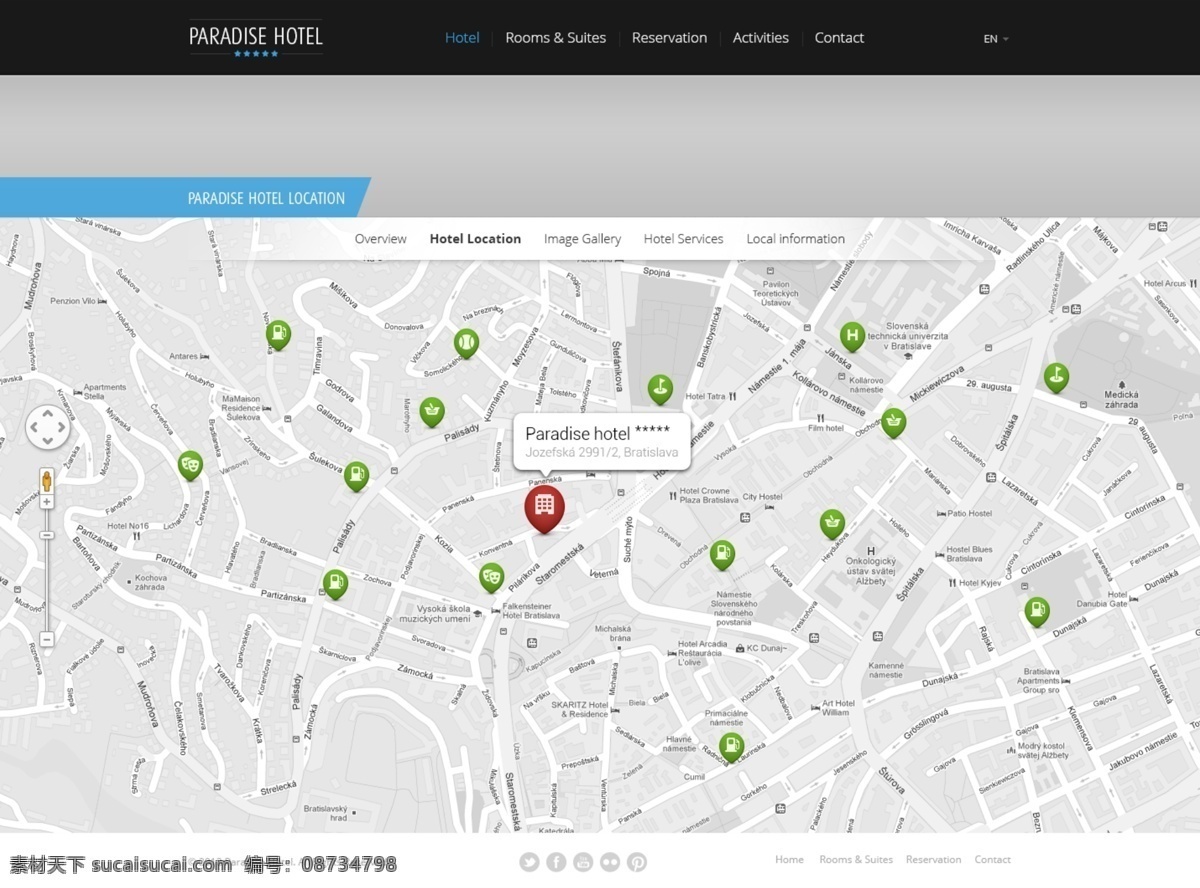Screen dimensions: 1200x888
Task: Go to Reservation in the header menu
Action: [x=669, y=38]
